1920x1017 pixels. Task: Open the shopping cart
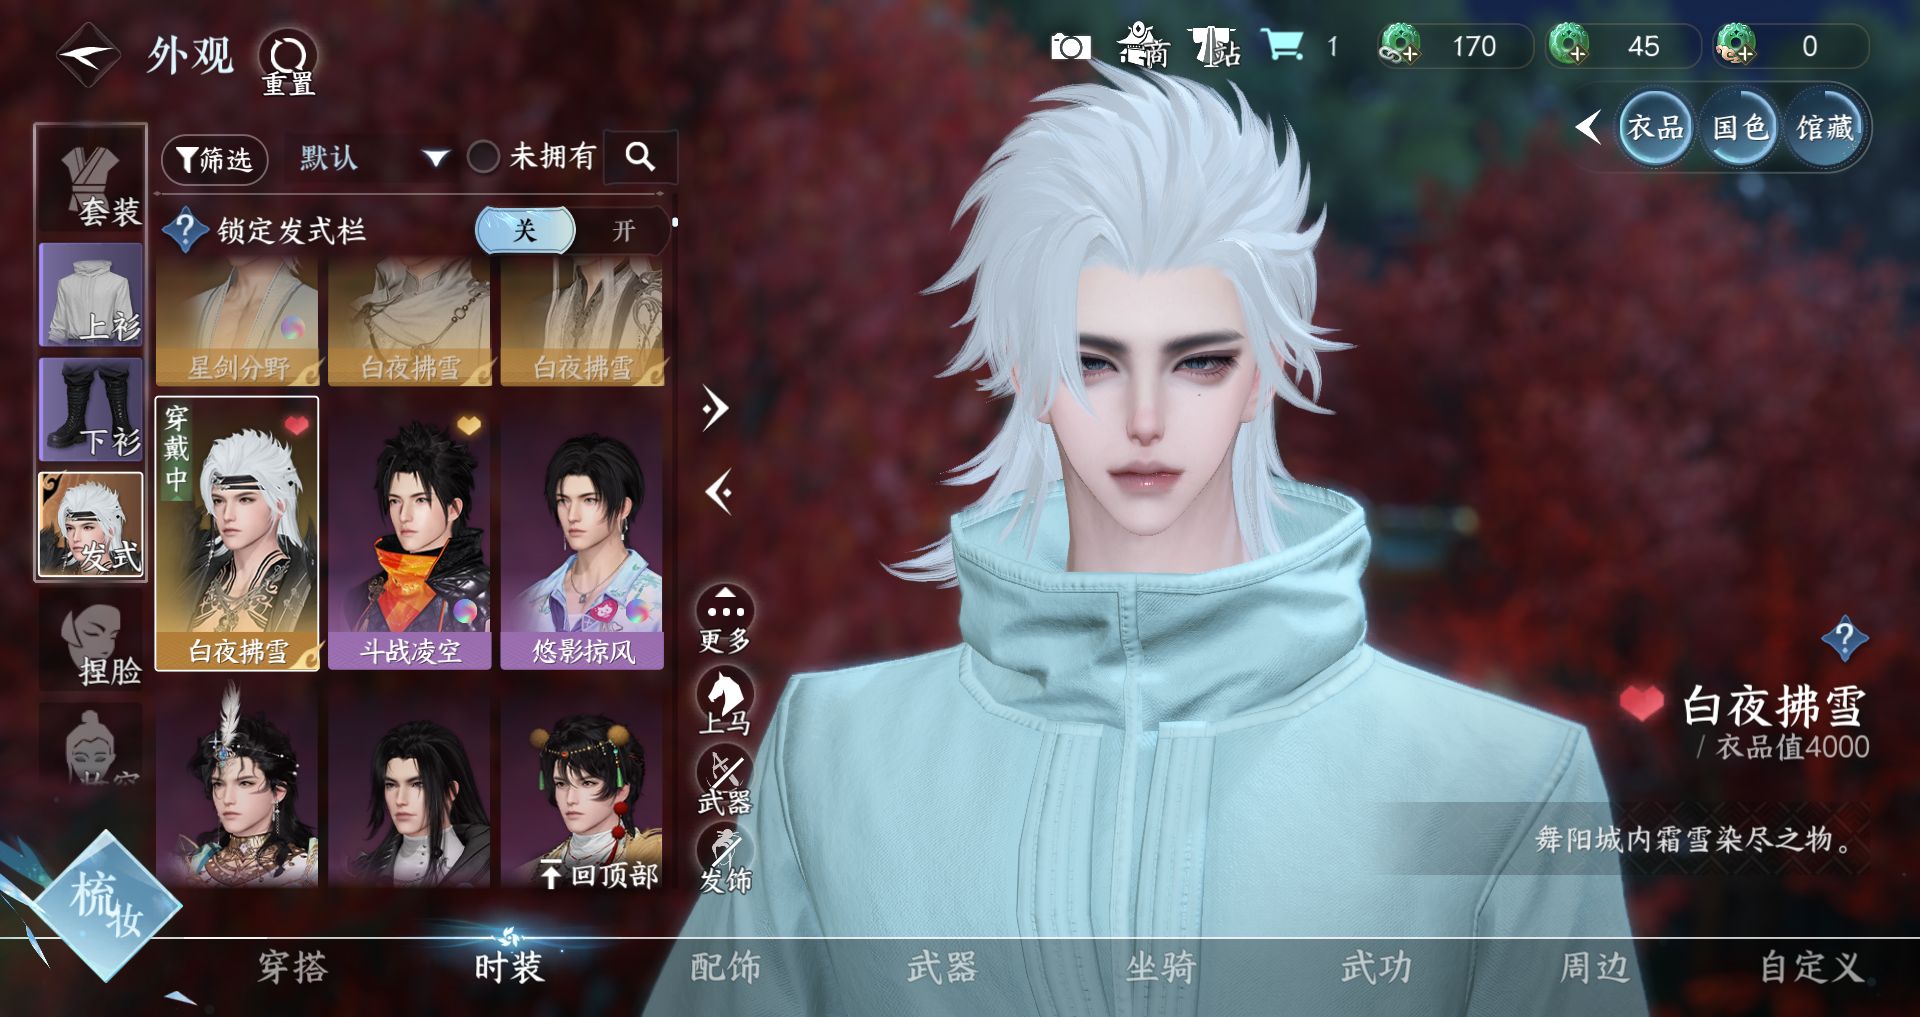pyautogui.click(x=1282, y=46)
